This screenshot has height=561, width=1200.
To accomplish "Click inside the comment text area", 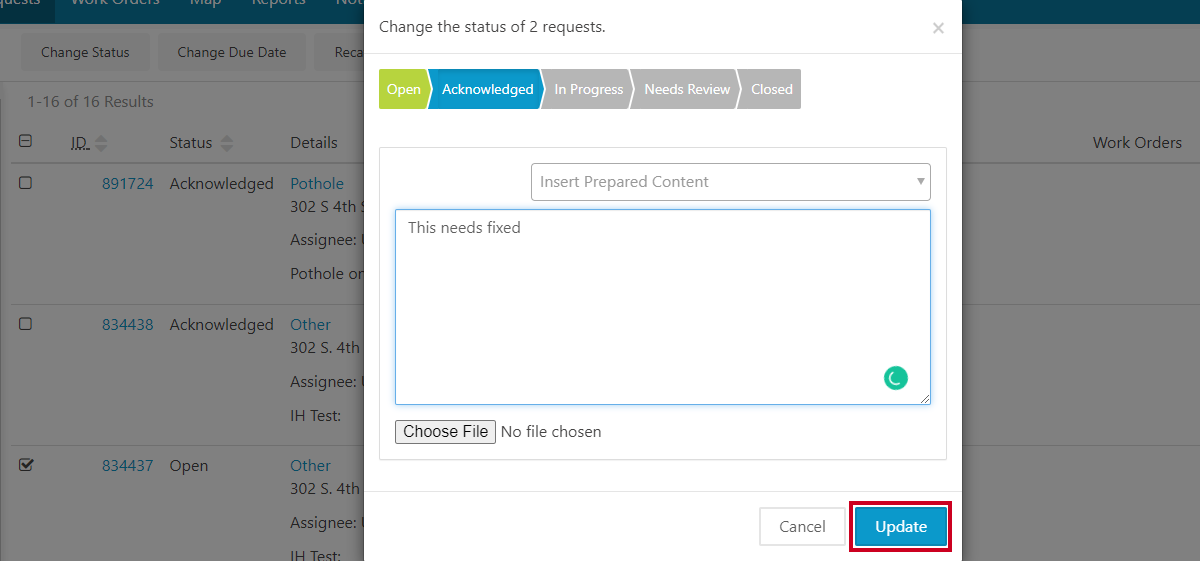I will tap(662, 307).
